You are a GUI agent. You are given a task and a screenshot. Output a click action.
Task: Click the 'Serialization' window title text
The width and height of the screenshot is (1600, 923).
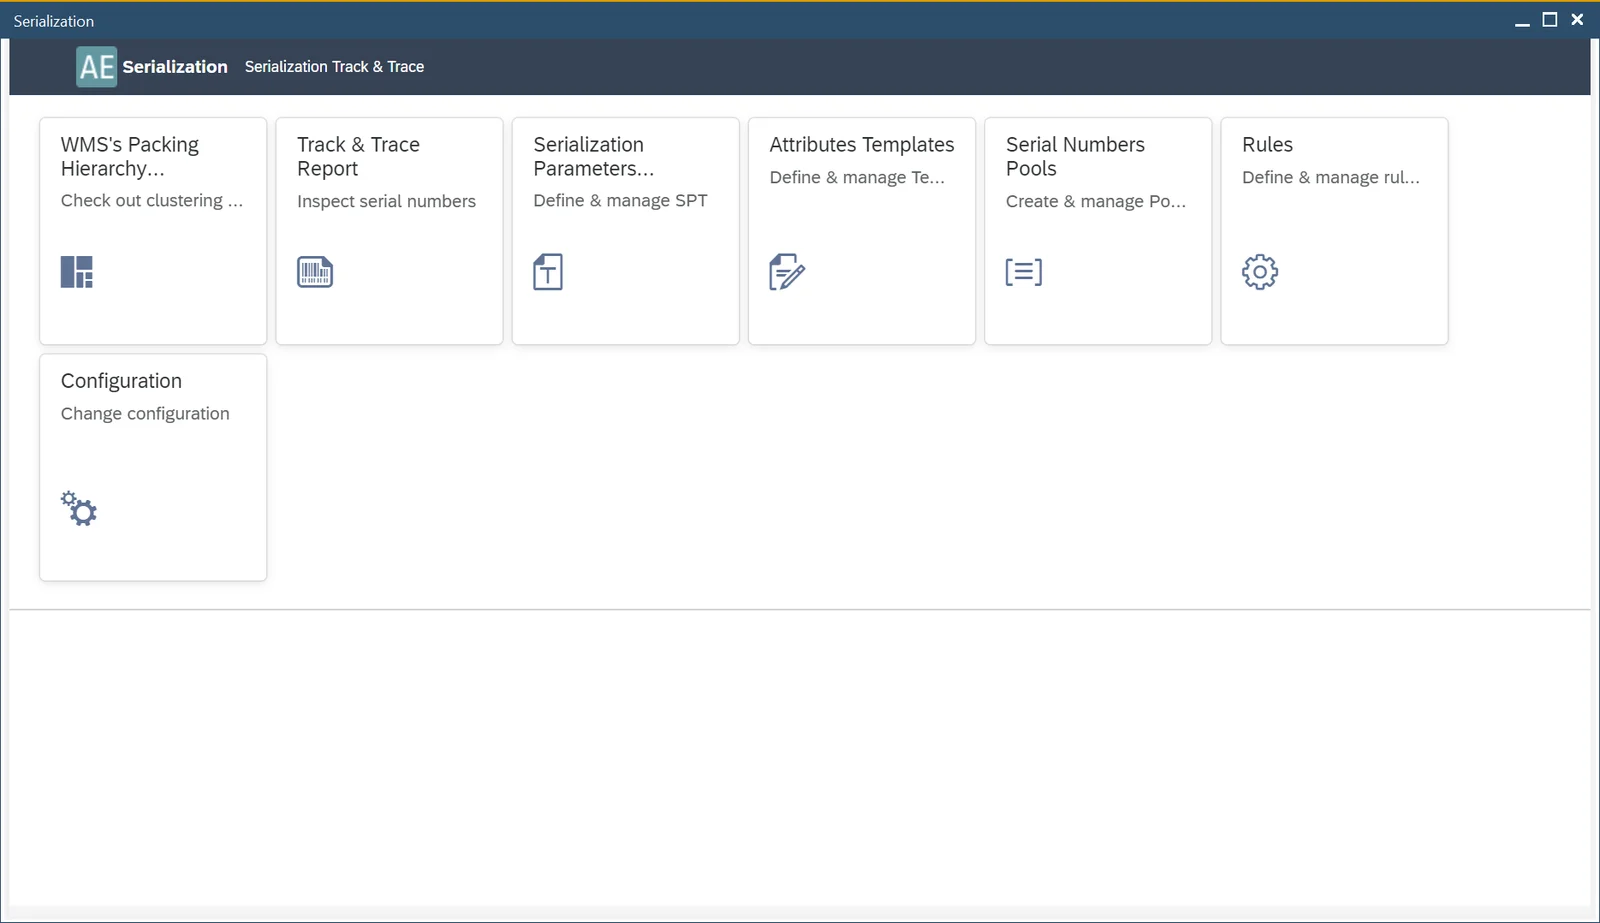pos(54,21)
